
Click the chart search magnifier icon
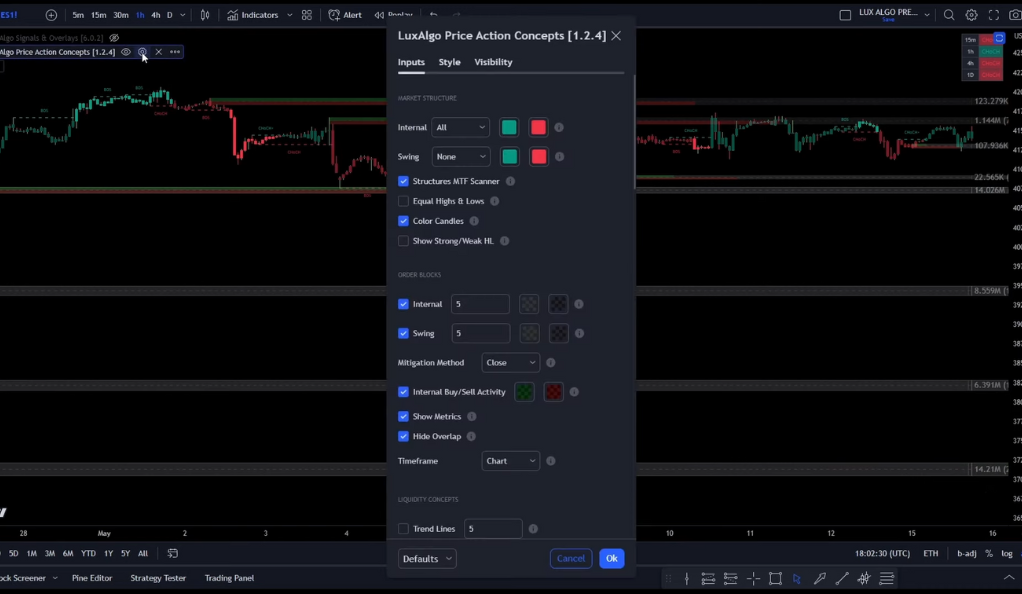pyautogui.click(x=949, y=15)
